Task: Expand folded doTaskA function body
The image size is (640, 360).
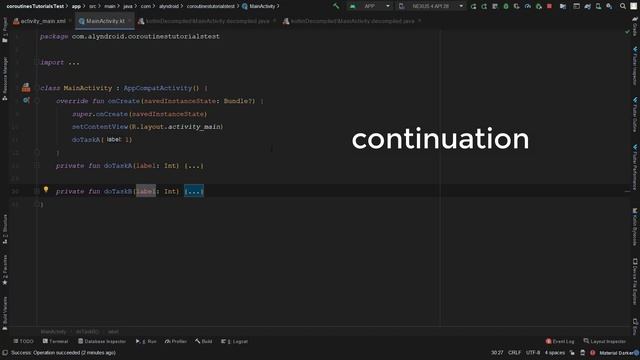Action: coord(194,166)
